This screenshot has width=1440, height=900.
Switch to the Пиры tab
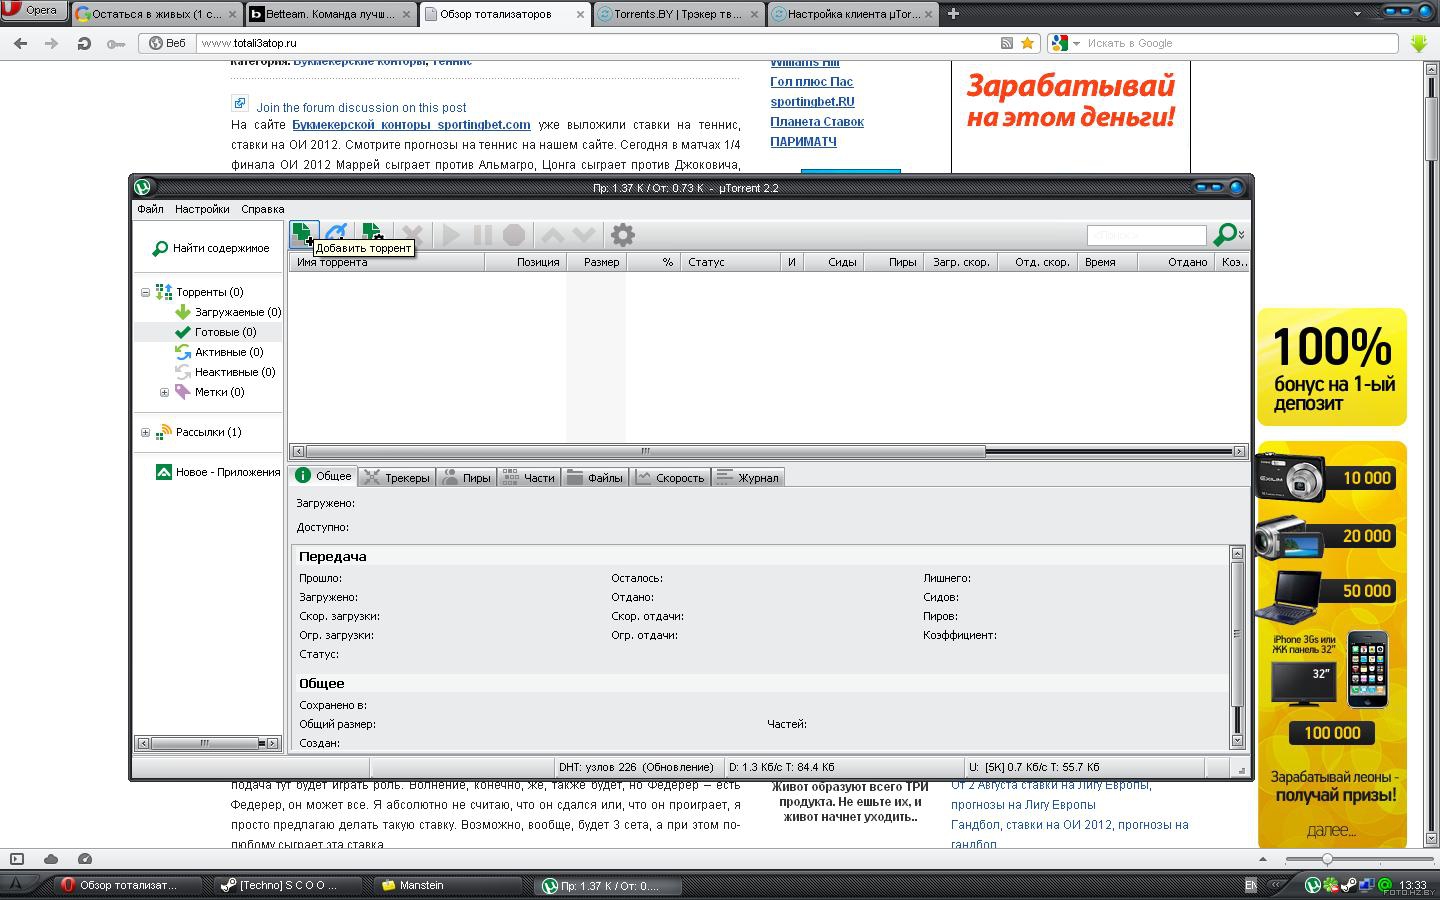467,478
